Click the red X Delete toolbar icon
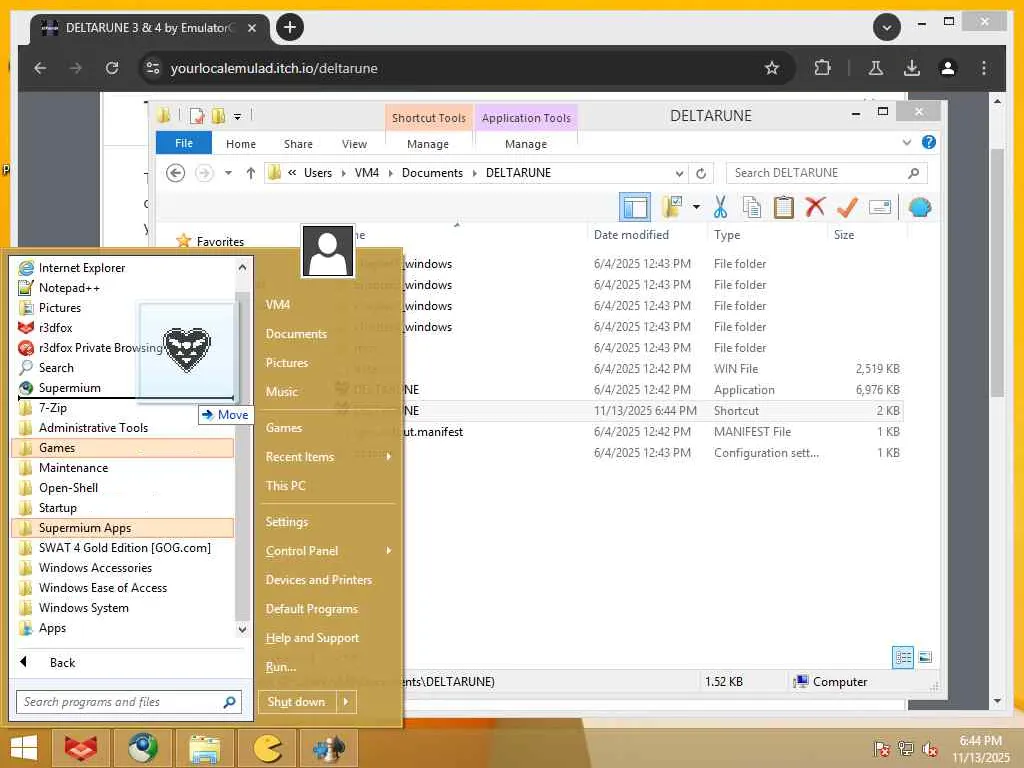 click(815, 207)
